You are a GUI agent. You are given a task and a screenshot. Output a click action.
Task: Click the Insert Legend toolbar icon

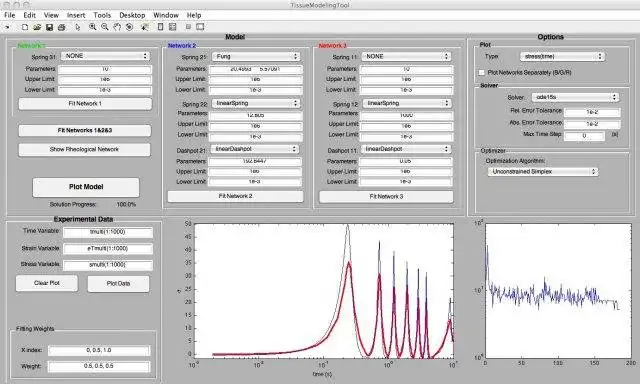(x=173, y=27)
